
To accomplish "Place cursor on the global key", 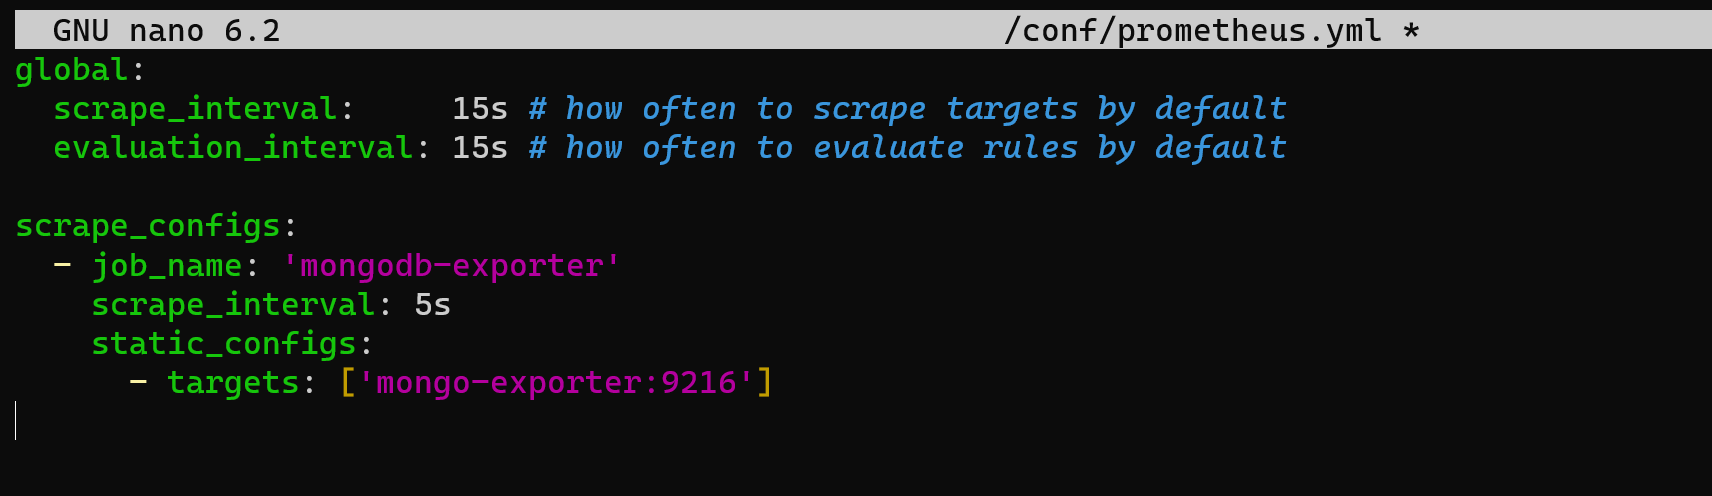I will point(71,70).
